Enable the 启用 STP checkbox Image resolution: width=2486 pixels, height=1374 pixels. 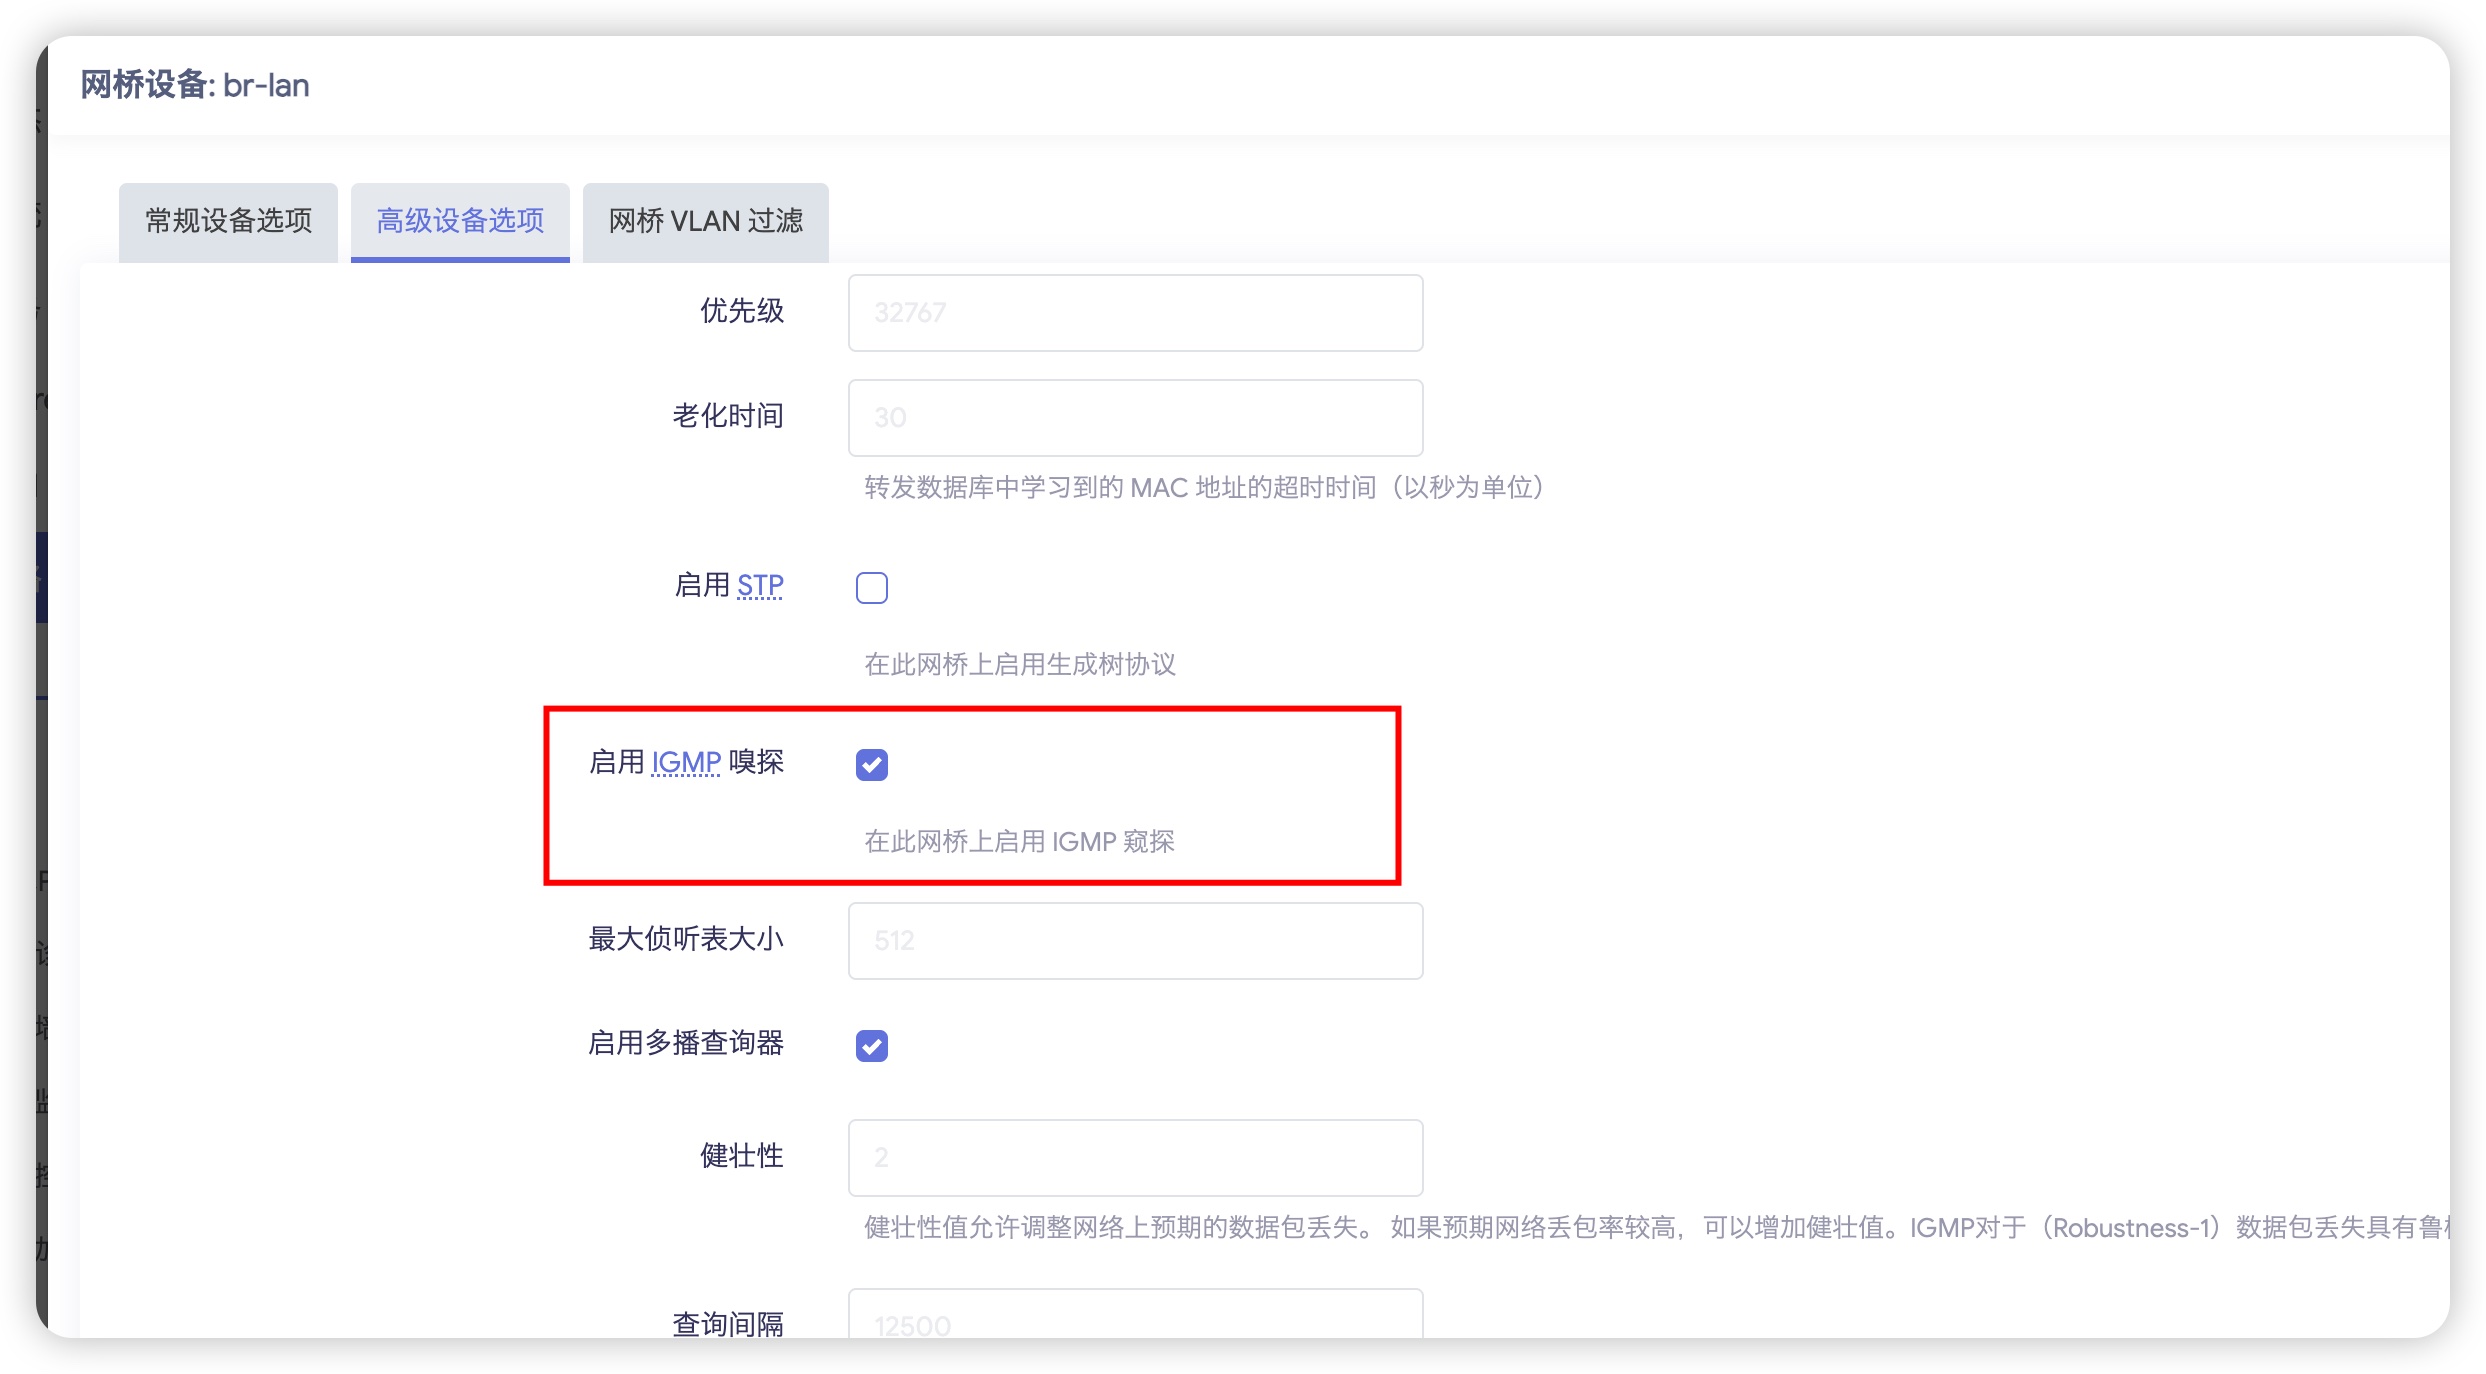point(871,587)
